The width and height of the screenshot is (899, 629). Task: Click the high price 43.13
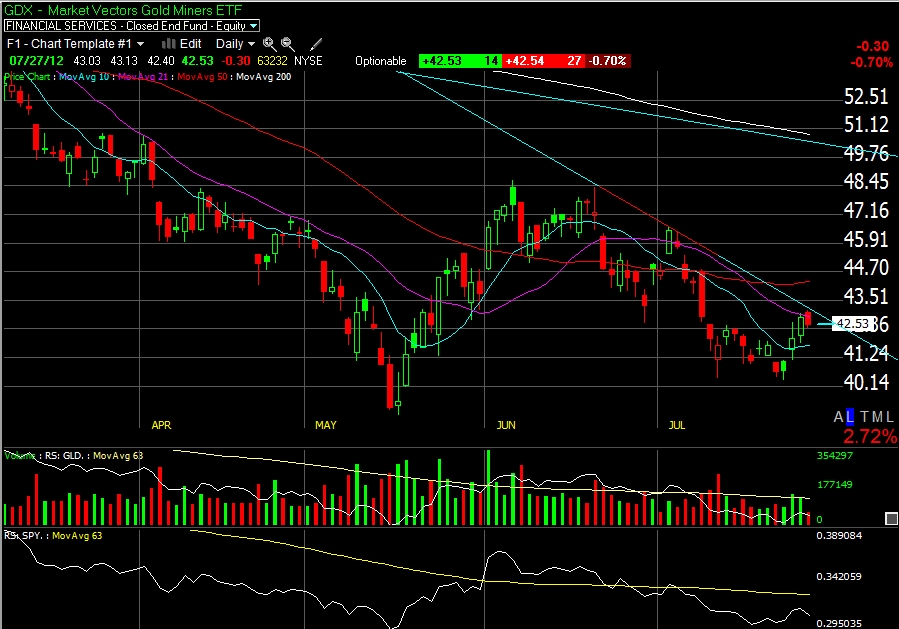tap(124, 61)
